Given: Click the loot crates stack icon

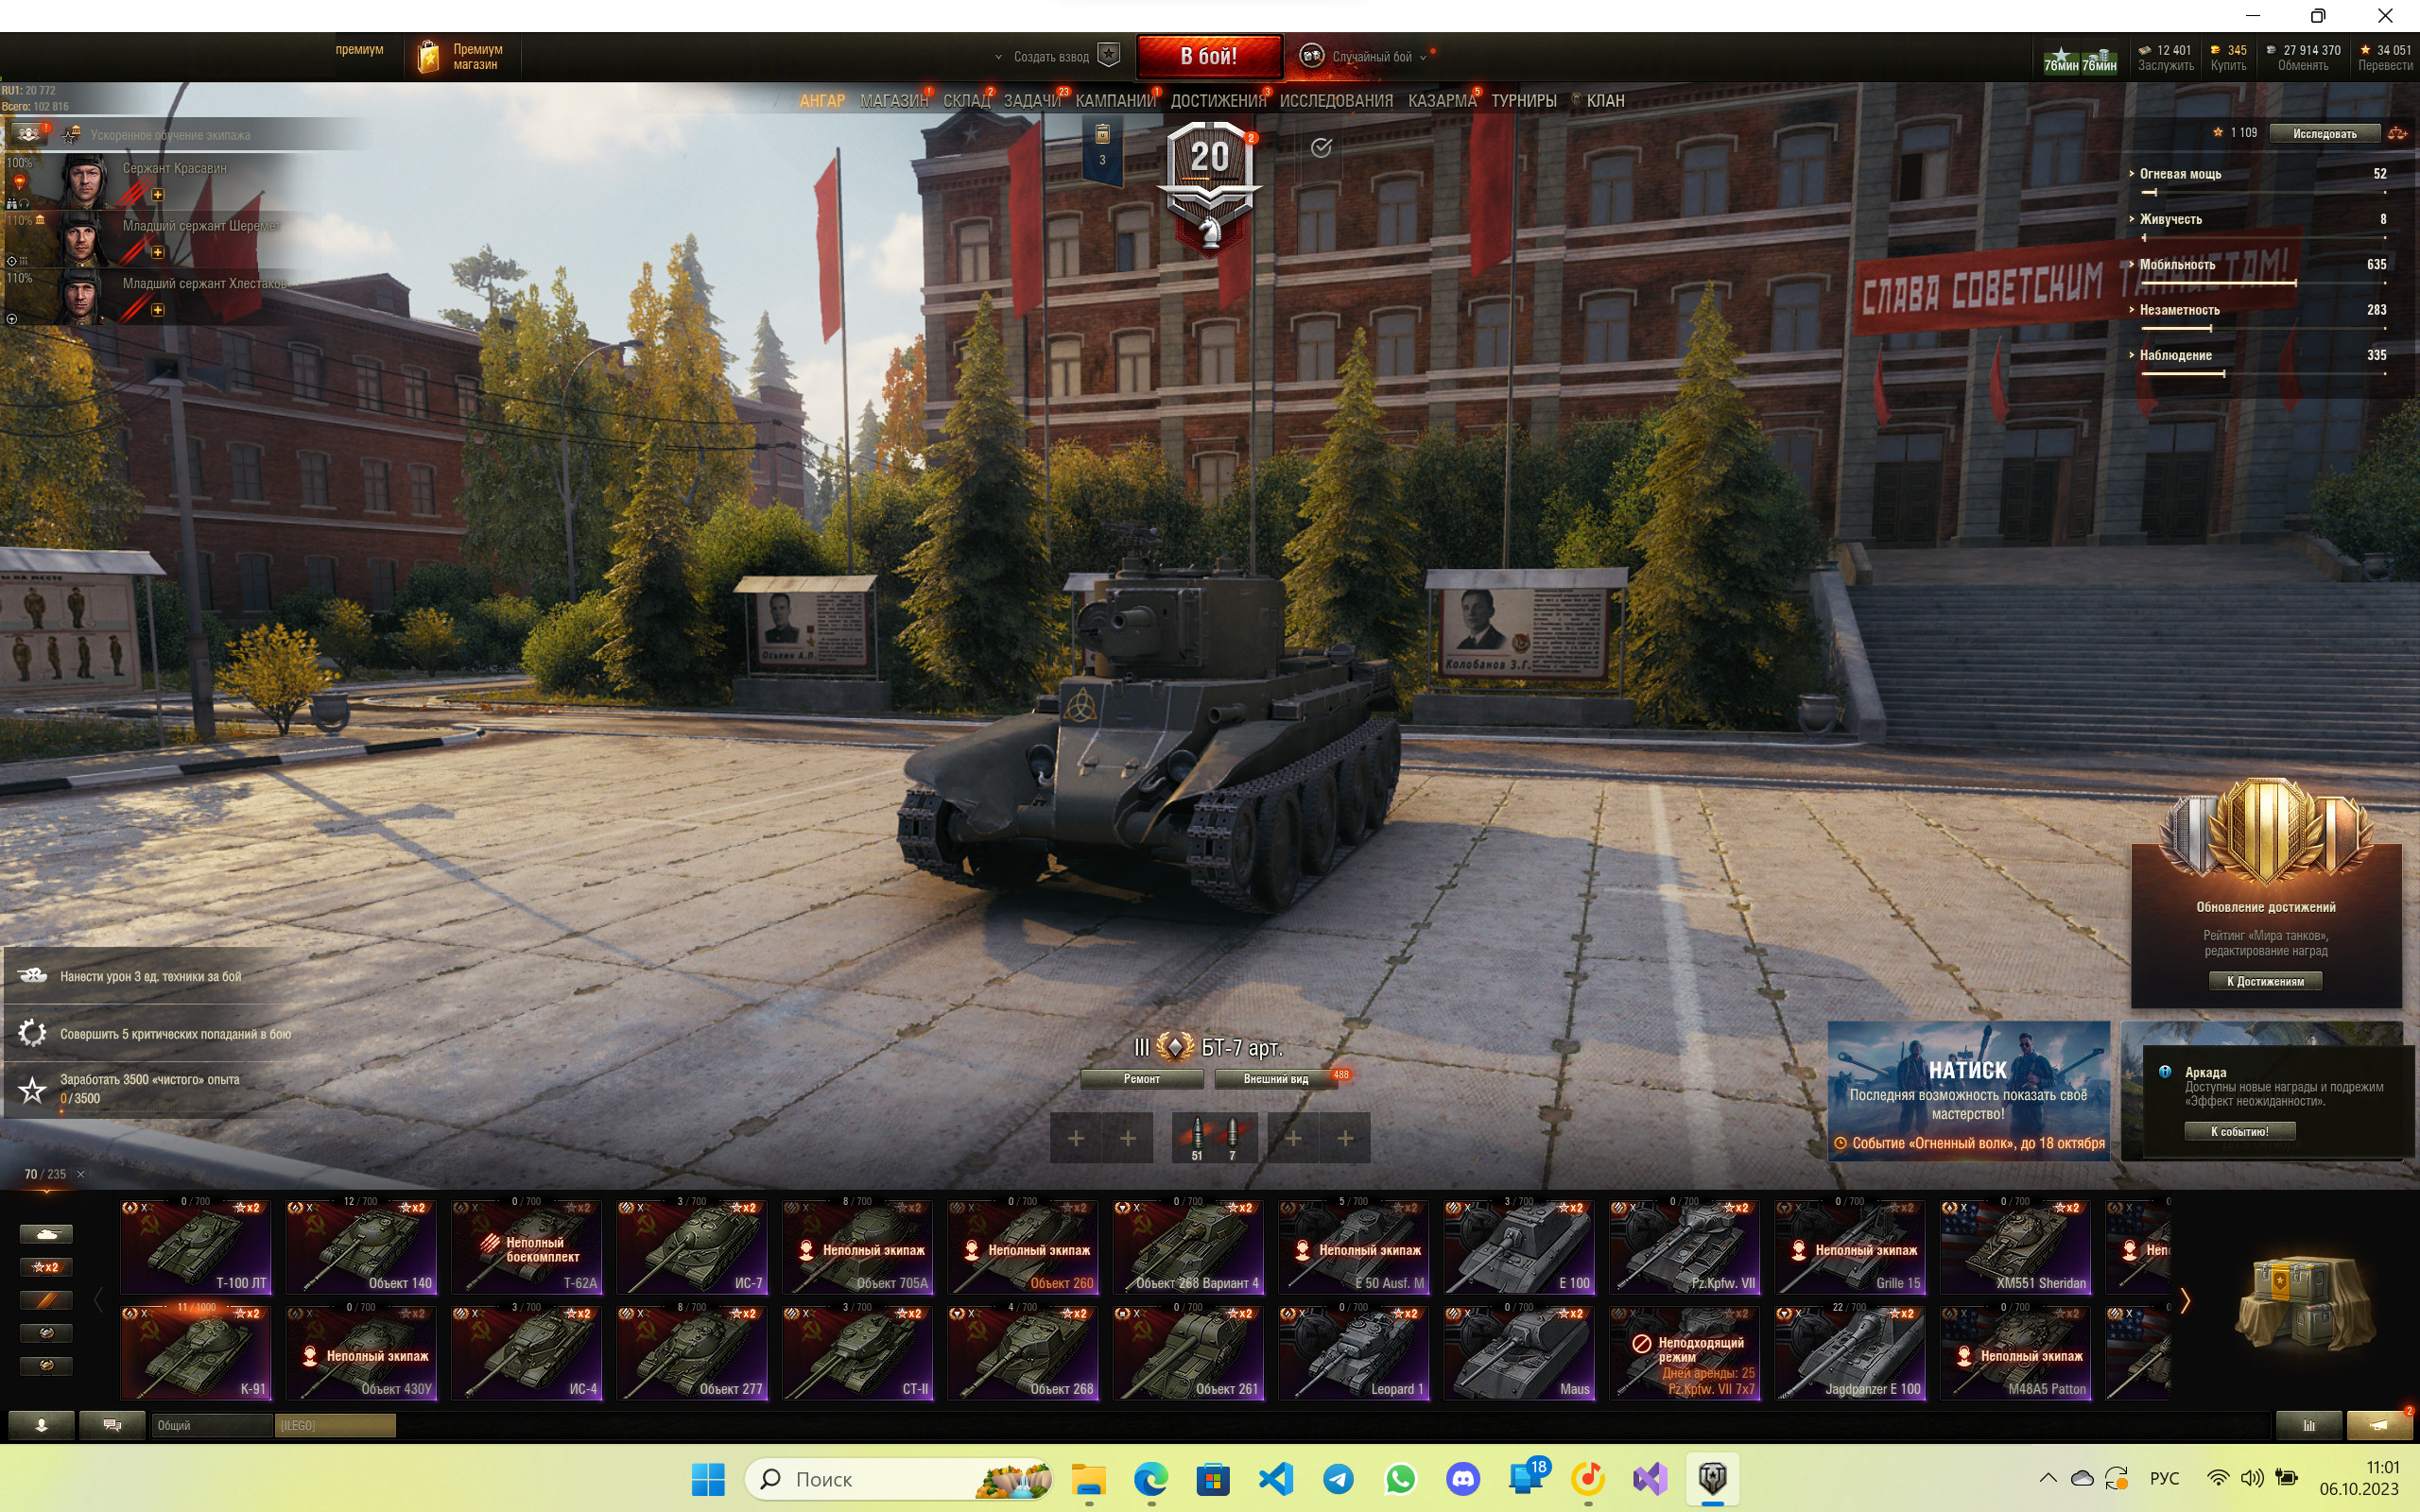Looking at the screenshot, I should pos(2305,1302).
